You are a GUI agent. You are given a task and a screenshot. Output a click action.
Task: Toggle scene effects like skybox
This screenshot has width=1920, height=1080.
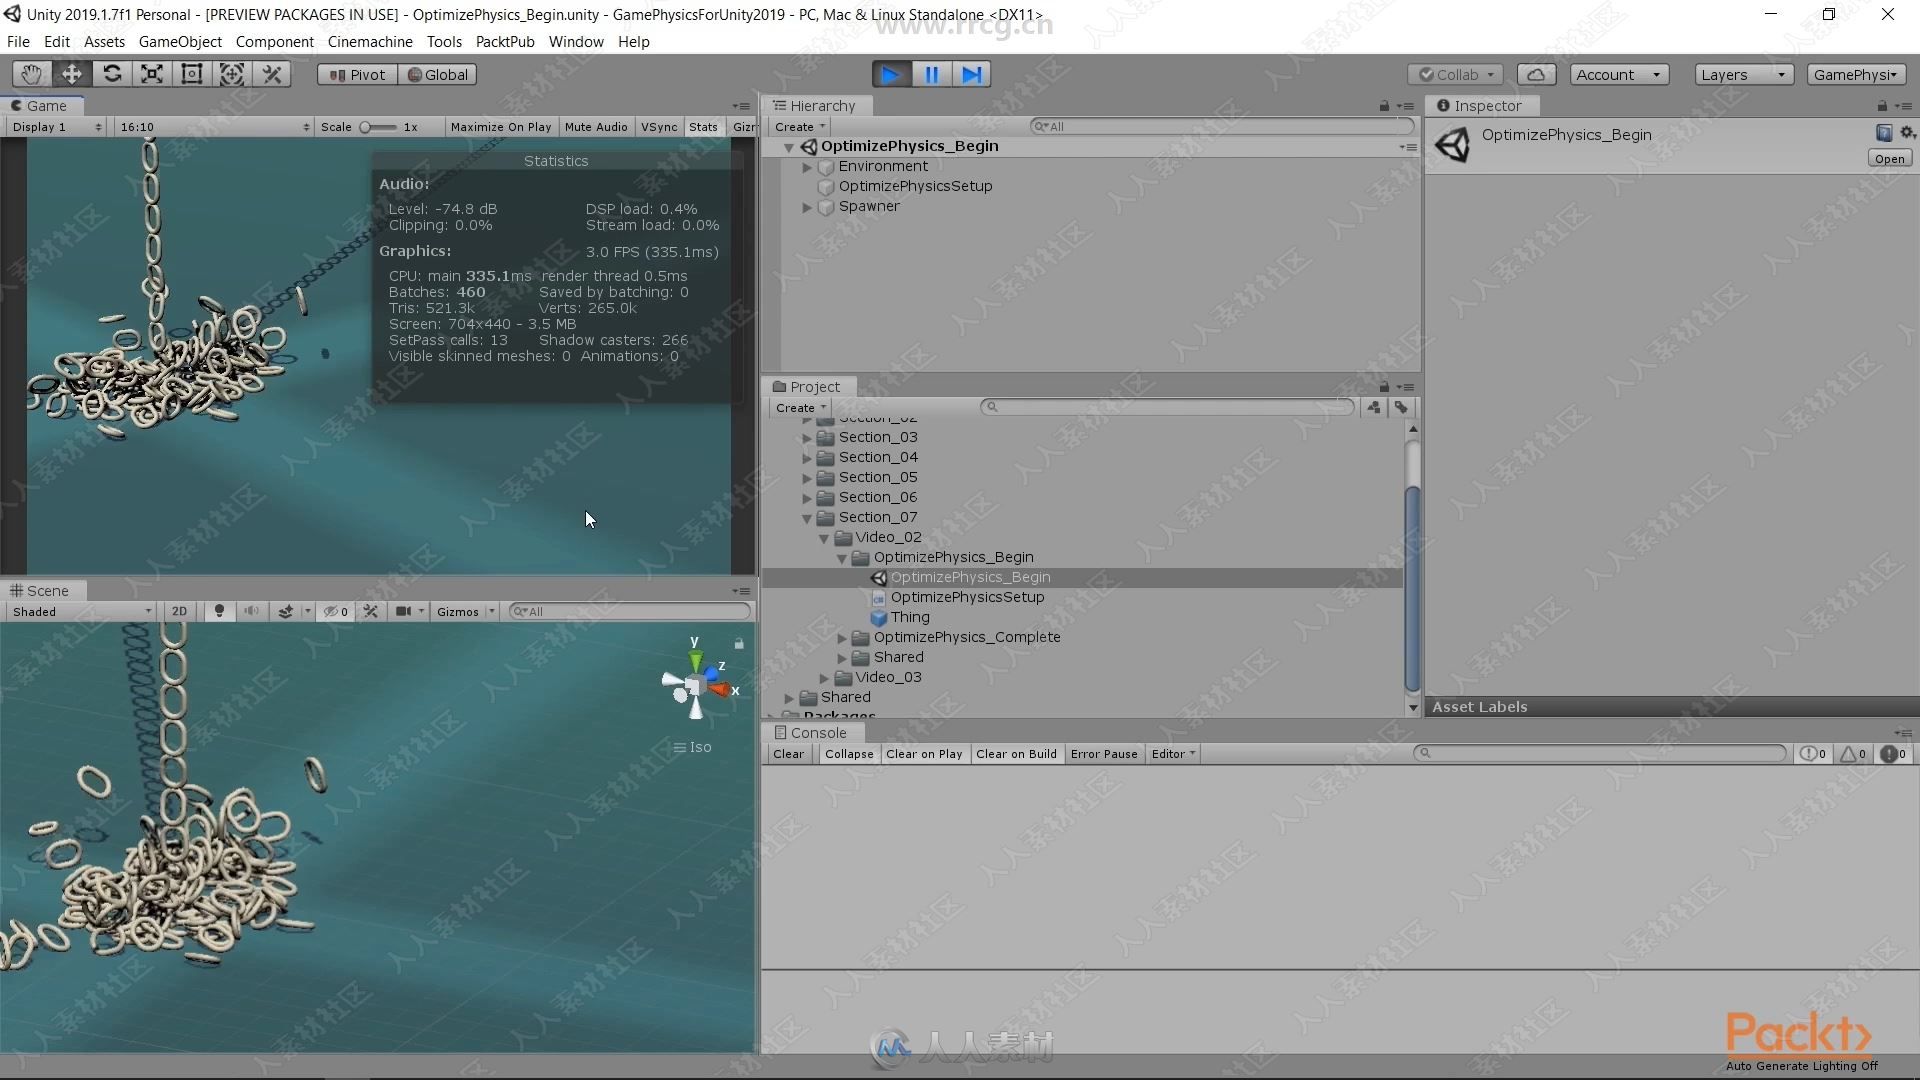tap(286, 611)
